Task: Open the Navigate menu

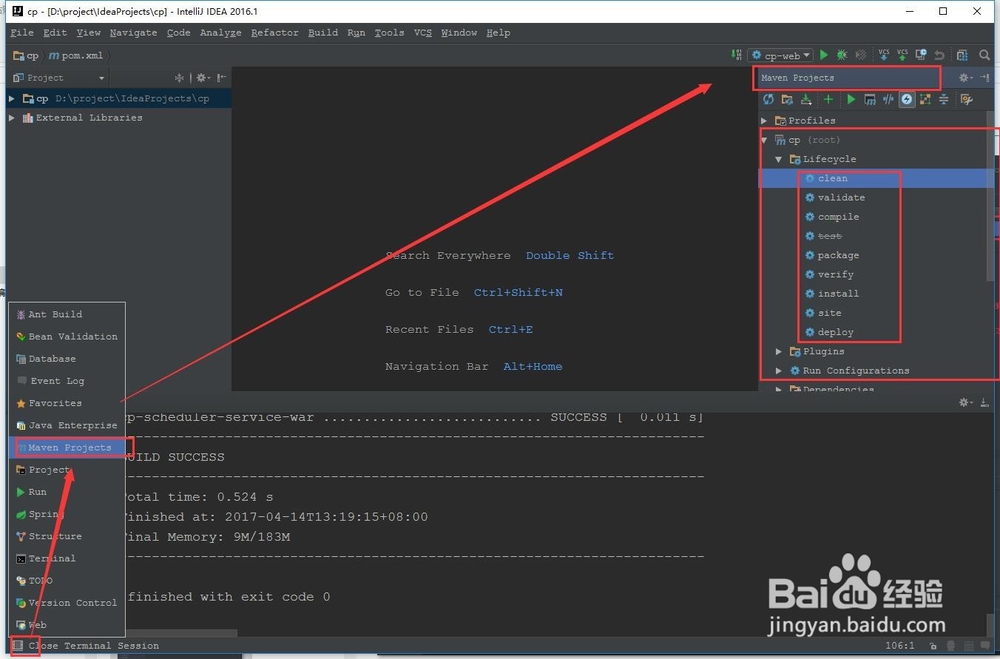Action: click(133, 33)
